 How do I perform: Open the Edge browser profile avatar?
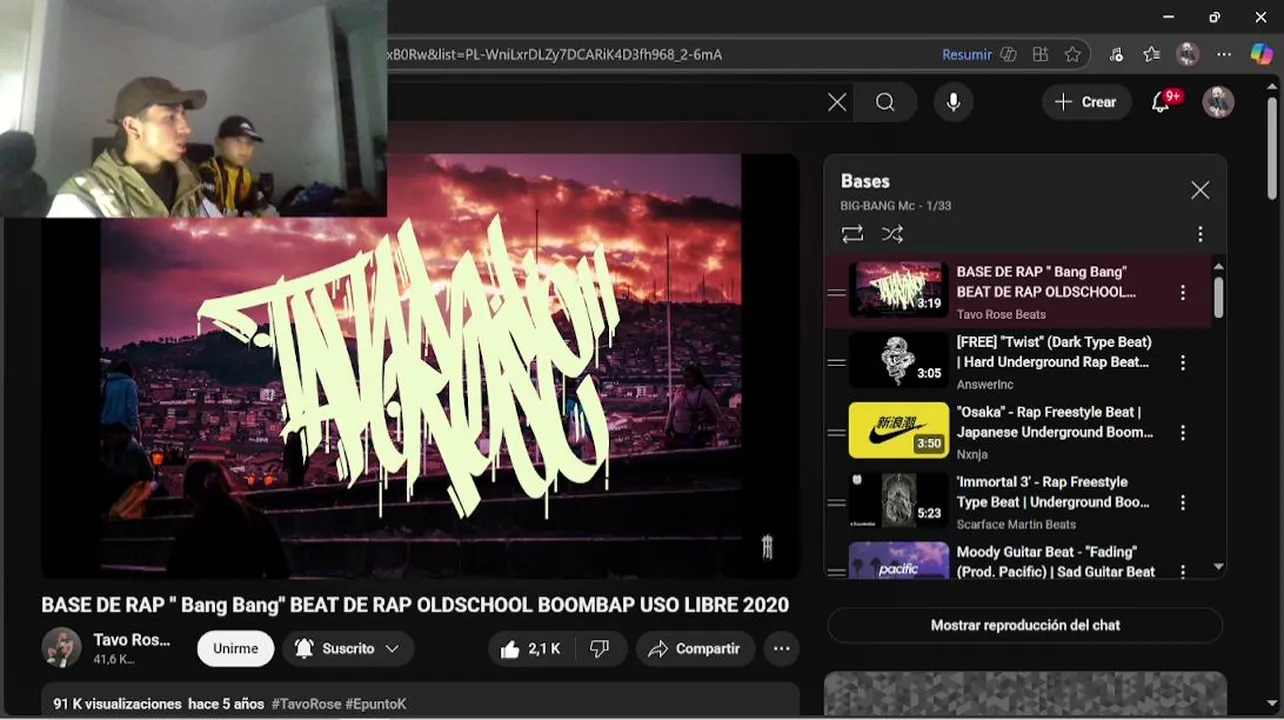1188,55
